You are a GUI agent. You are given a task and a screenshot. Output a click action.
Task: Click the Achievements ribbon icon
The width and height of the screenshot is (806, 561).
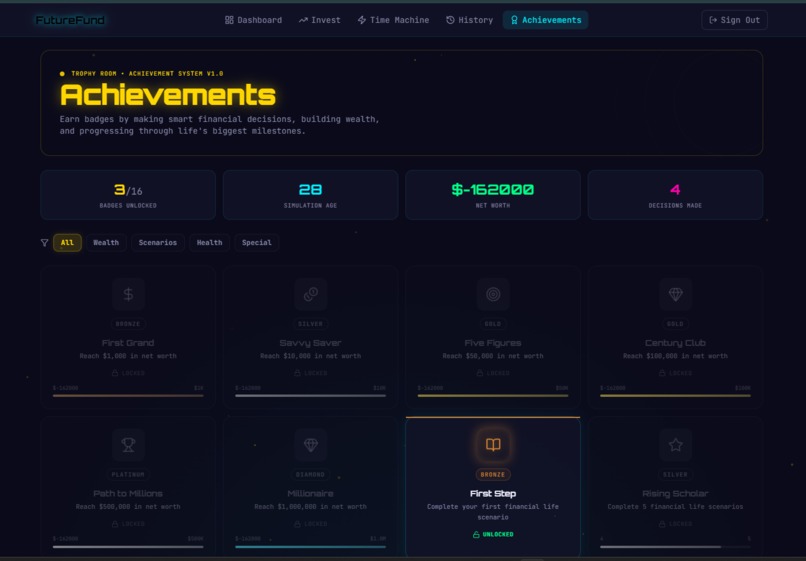[x=514, y=20]
